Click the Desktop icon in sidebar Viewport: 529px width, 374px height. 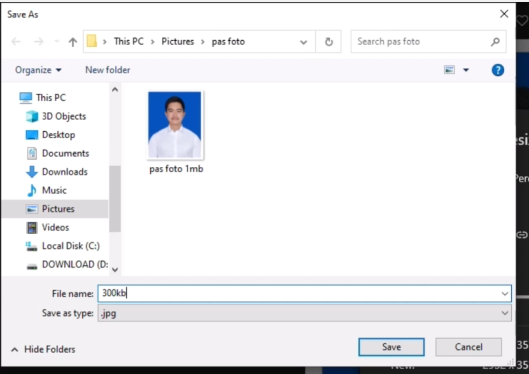pyautogui.click(x=32, y=135)
